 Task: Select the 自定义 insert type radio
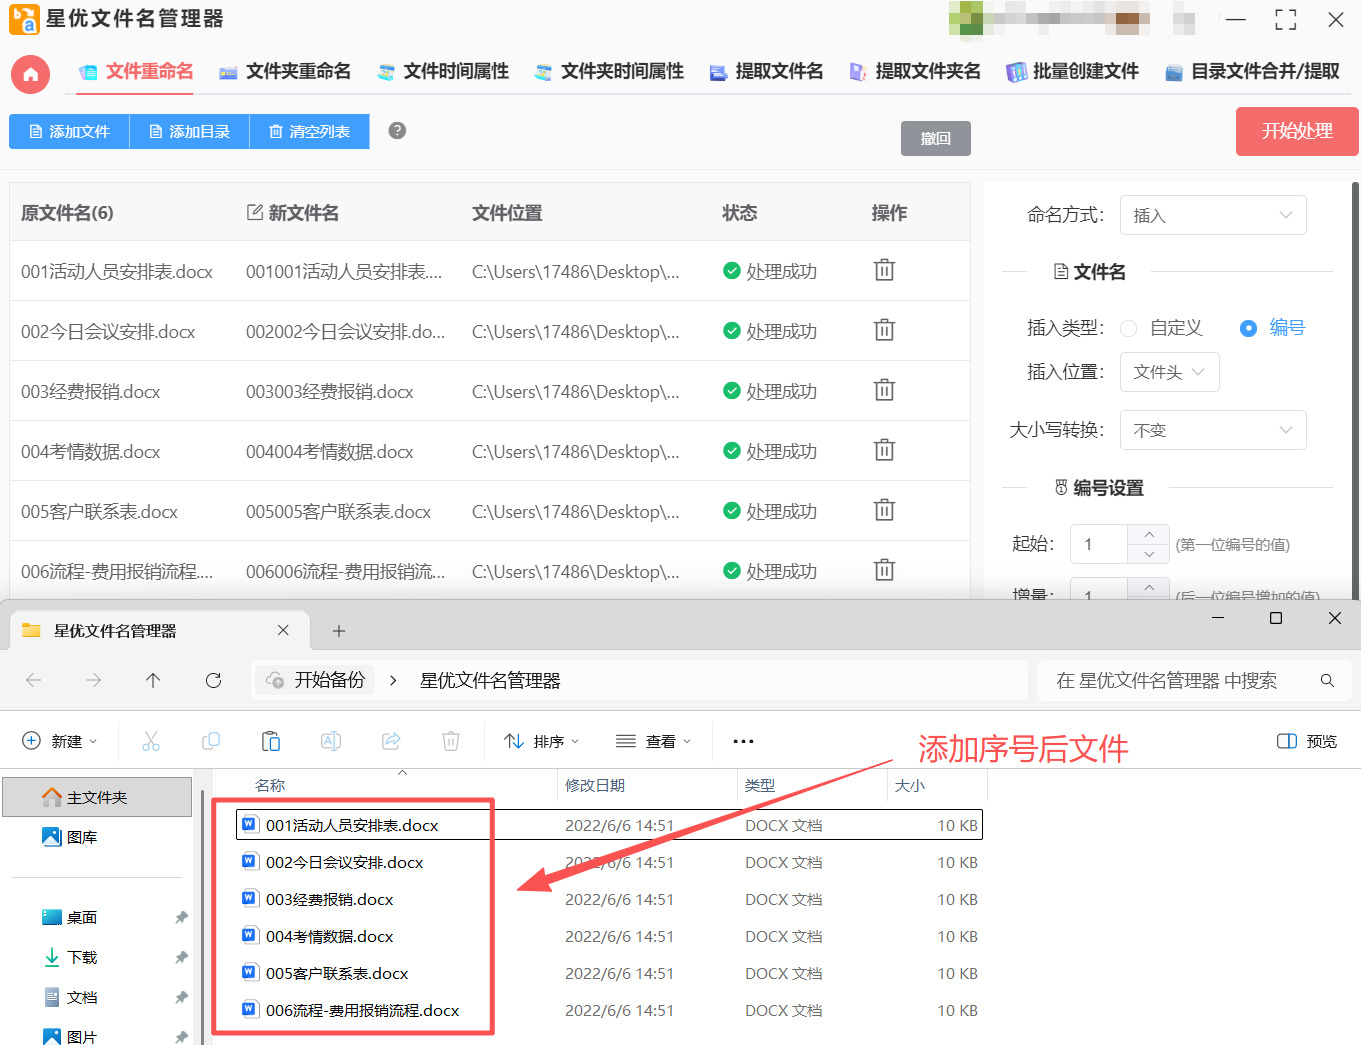[1129, 328]
